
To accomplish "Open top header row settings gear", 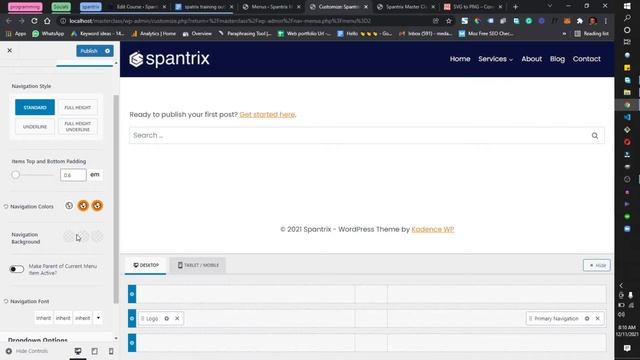I will [132, 294].
